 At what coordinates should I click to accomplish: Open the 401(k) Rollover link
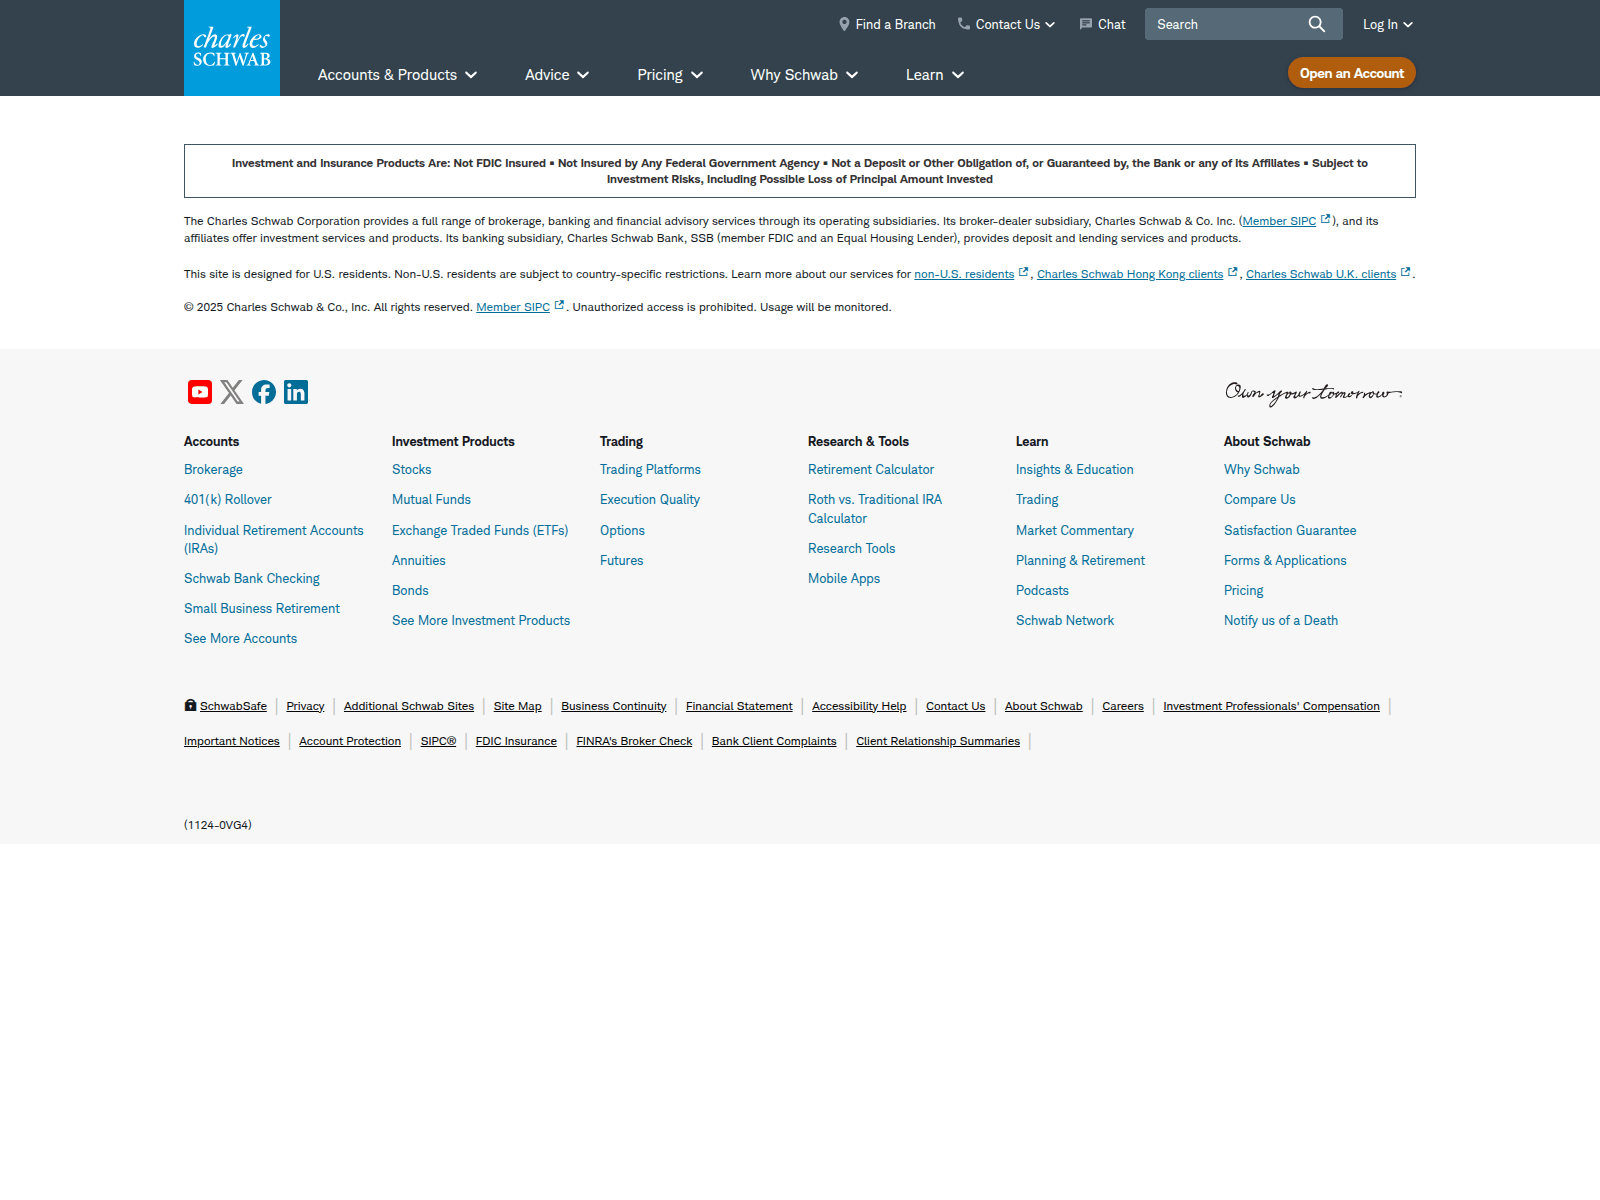[228, 499]
